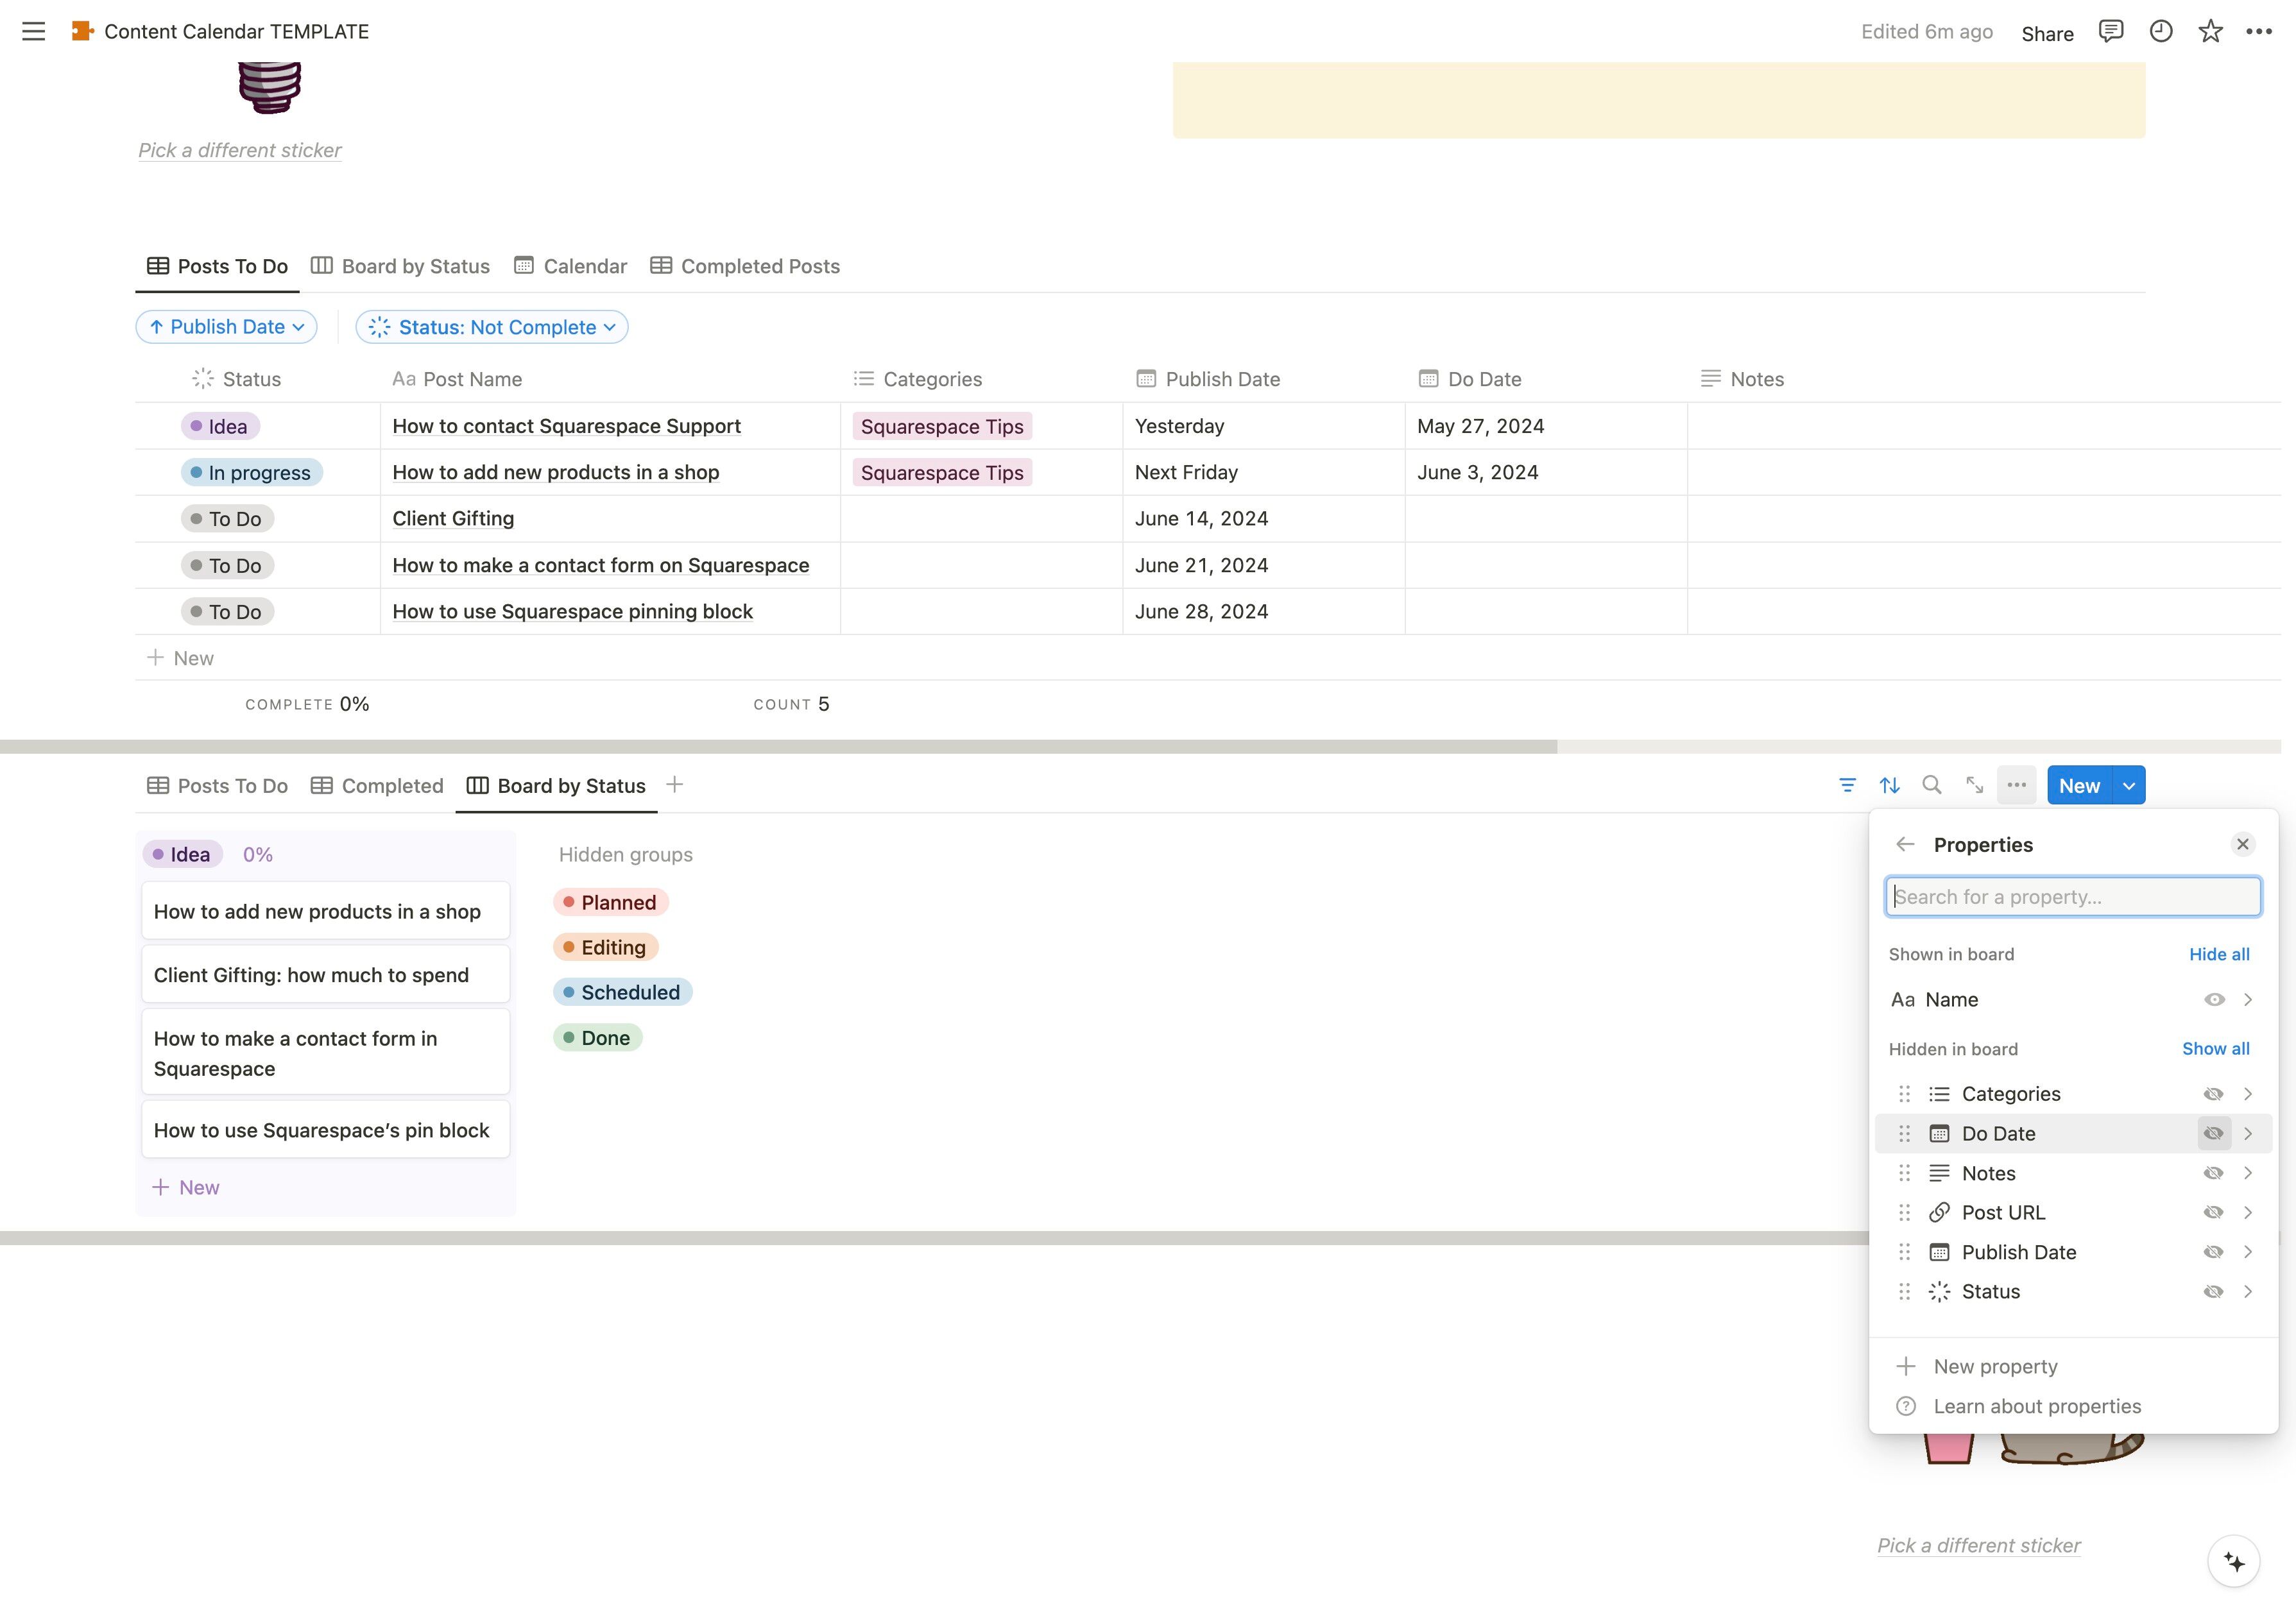The height and width of the screenshot is (1623, 2296).
Task: Open the Notion AI sparkle button
Action: pos(2233,1561)
